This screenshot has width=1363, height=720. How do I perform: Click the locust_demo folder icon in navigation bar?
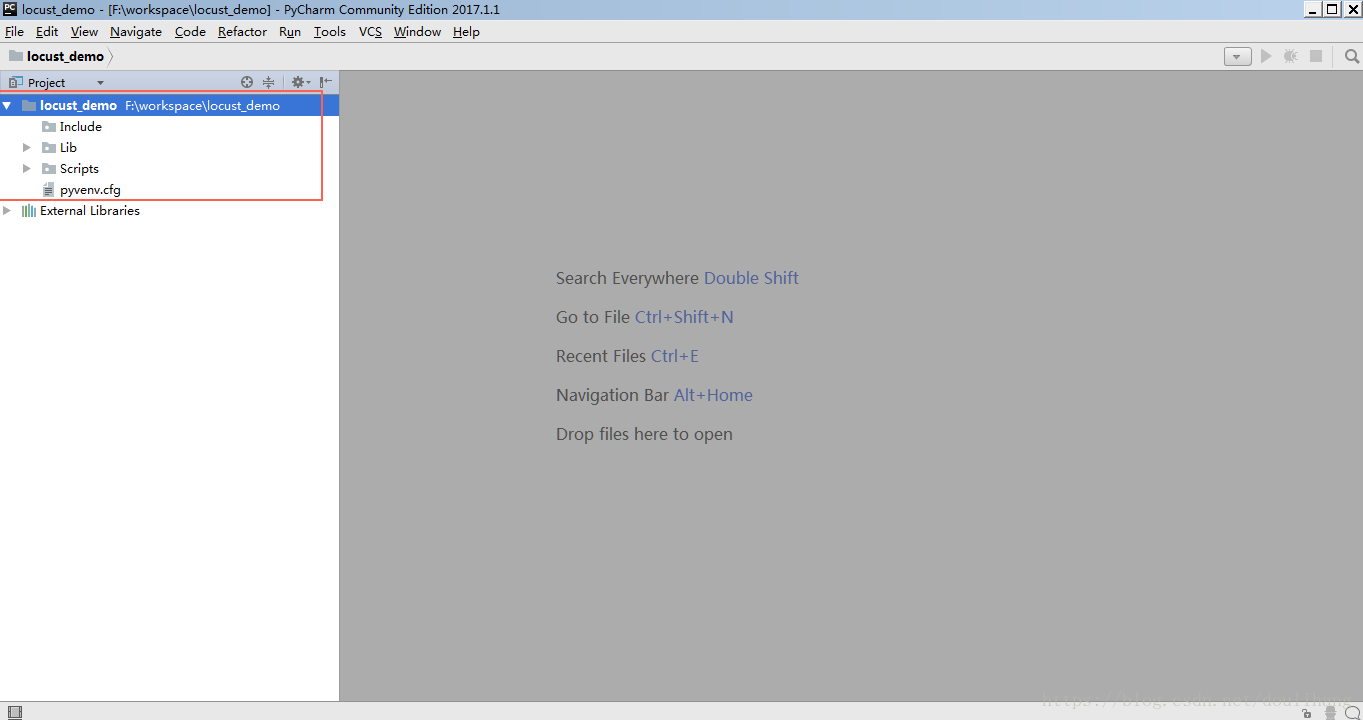[x=16, y=56]
